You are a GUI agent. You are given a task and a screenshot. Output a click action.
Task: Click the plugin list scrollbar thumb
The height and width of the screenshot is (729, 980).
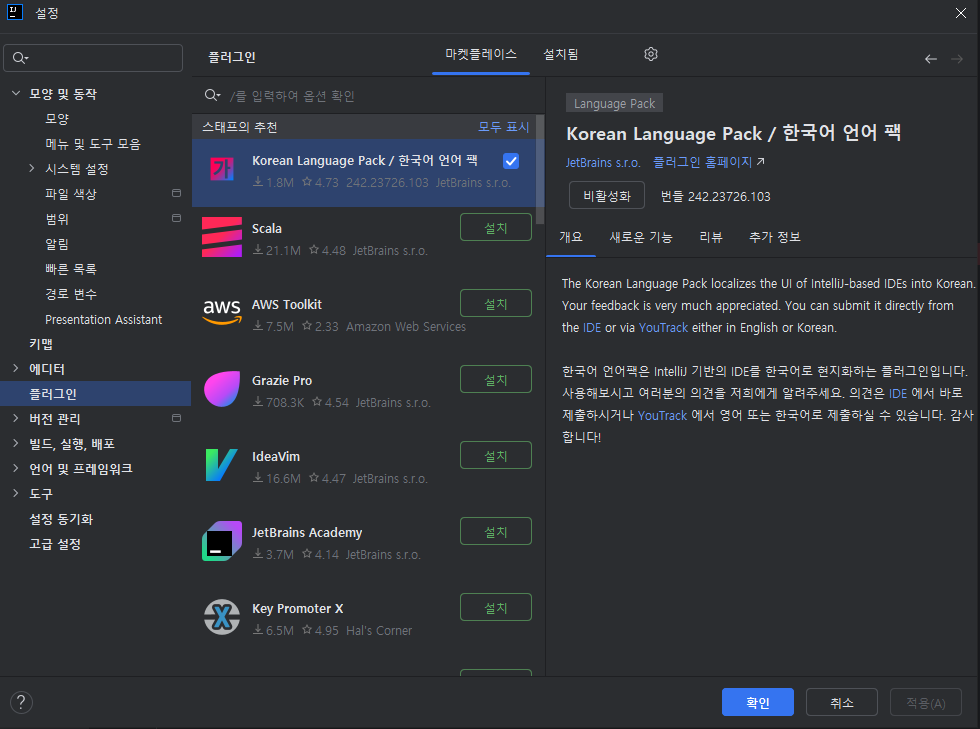[541, 169]
